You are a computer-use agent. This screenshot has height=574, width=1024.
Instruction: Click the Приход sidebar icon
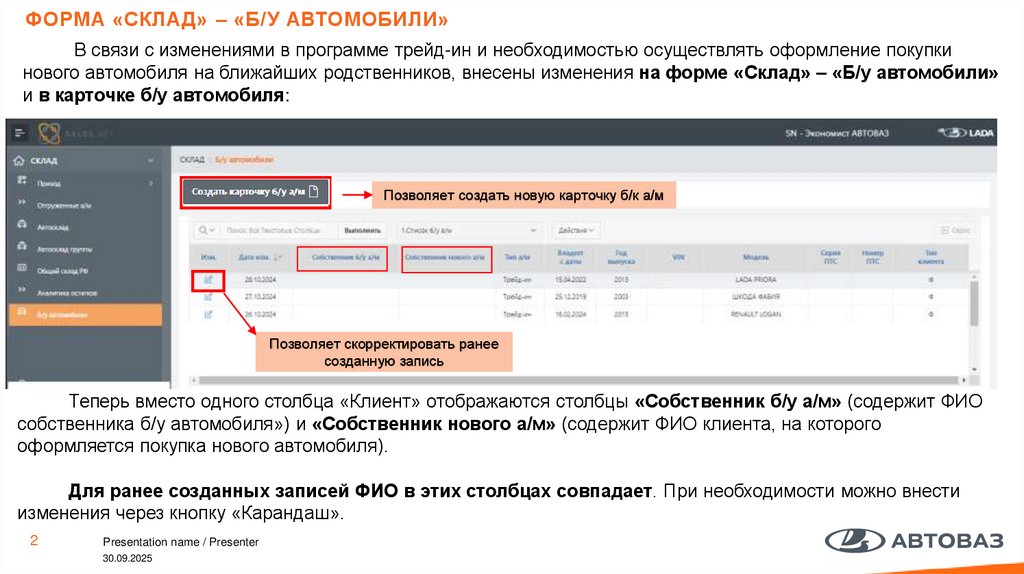pos(22,180)
